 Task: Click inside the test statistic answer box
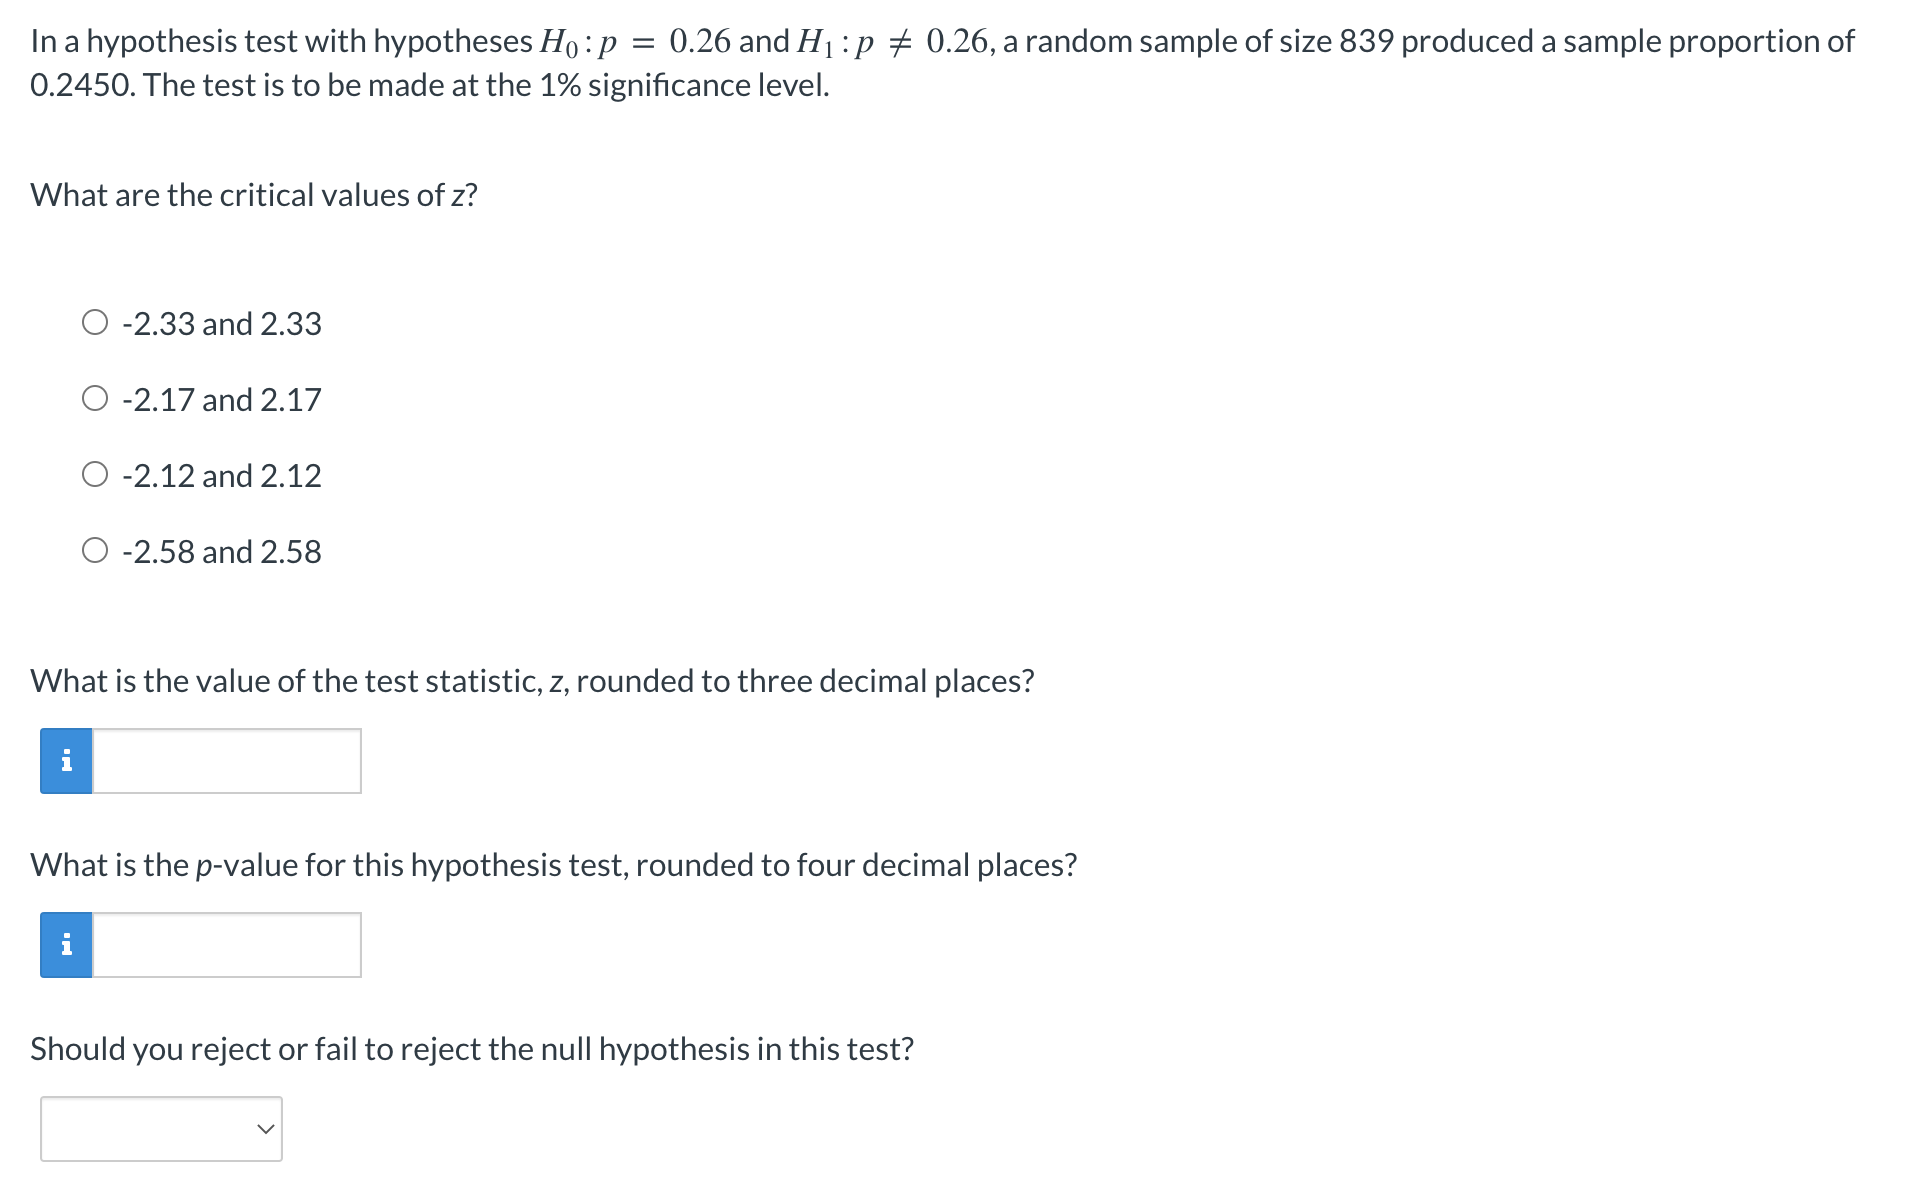[x=225, y=761]
